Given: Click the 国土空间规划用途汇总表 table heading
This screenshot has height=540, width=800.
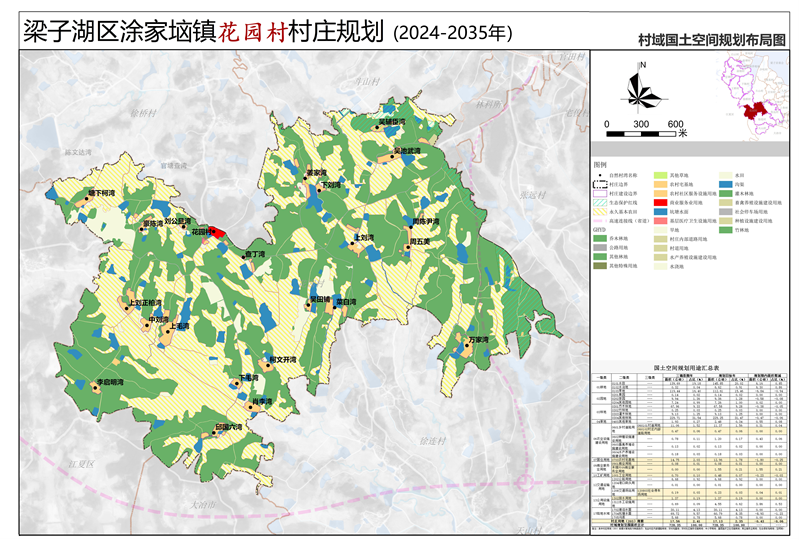Looking at the screenshot, I should pyautogui.click(x=685, y=368).
